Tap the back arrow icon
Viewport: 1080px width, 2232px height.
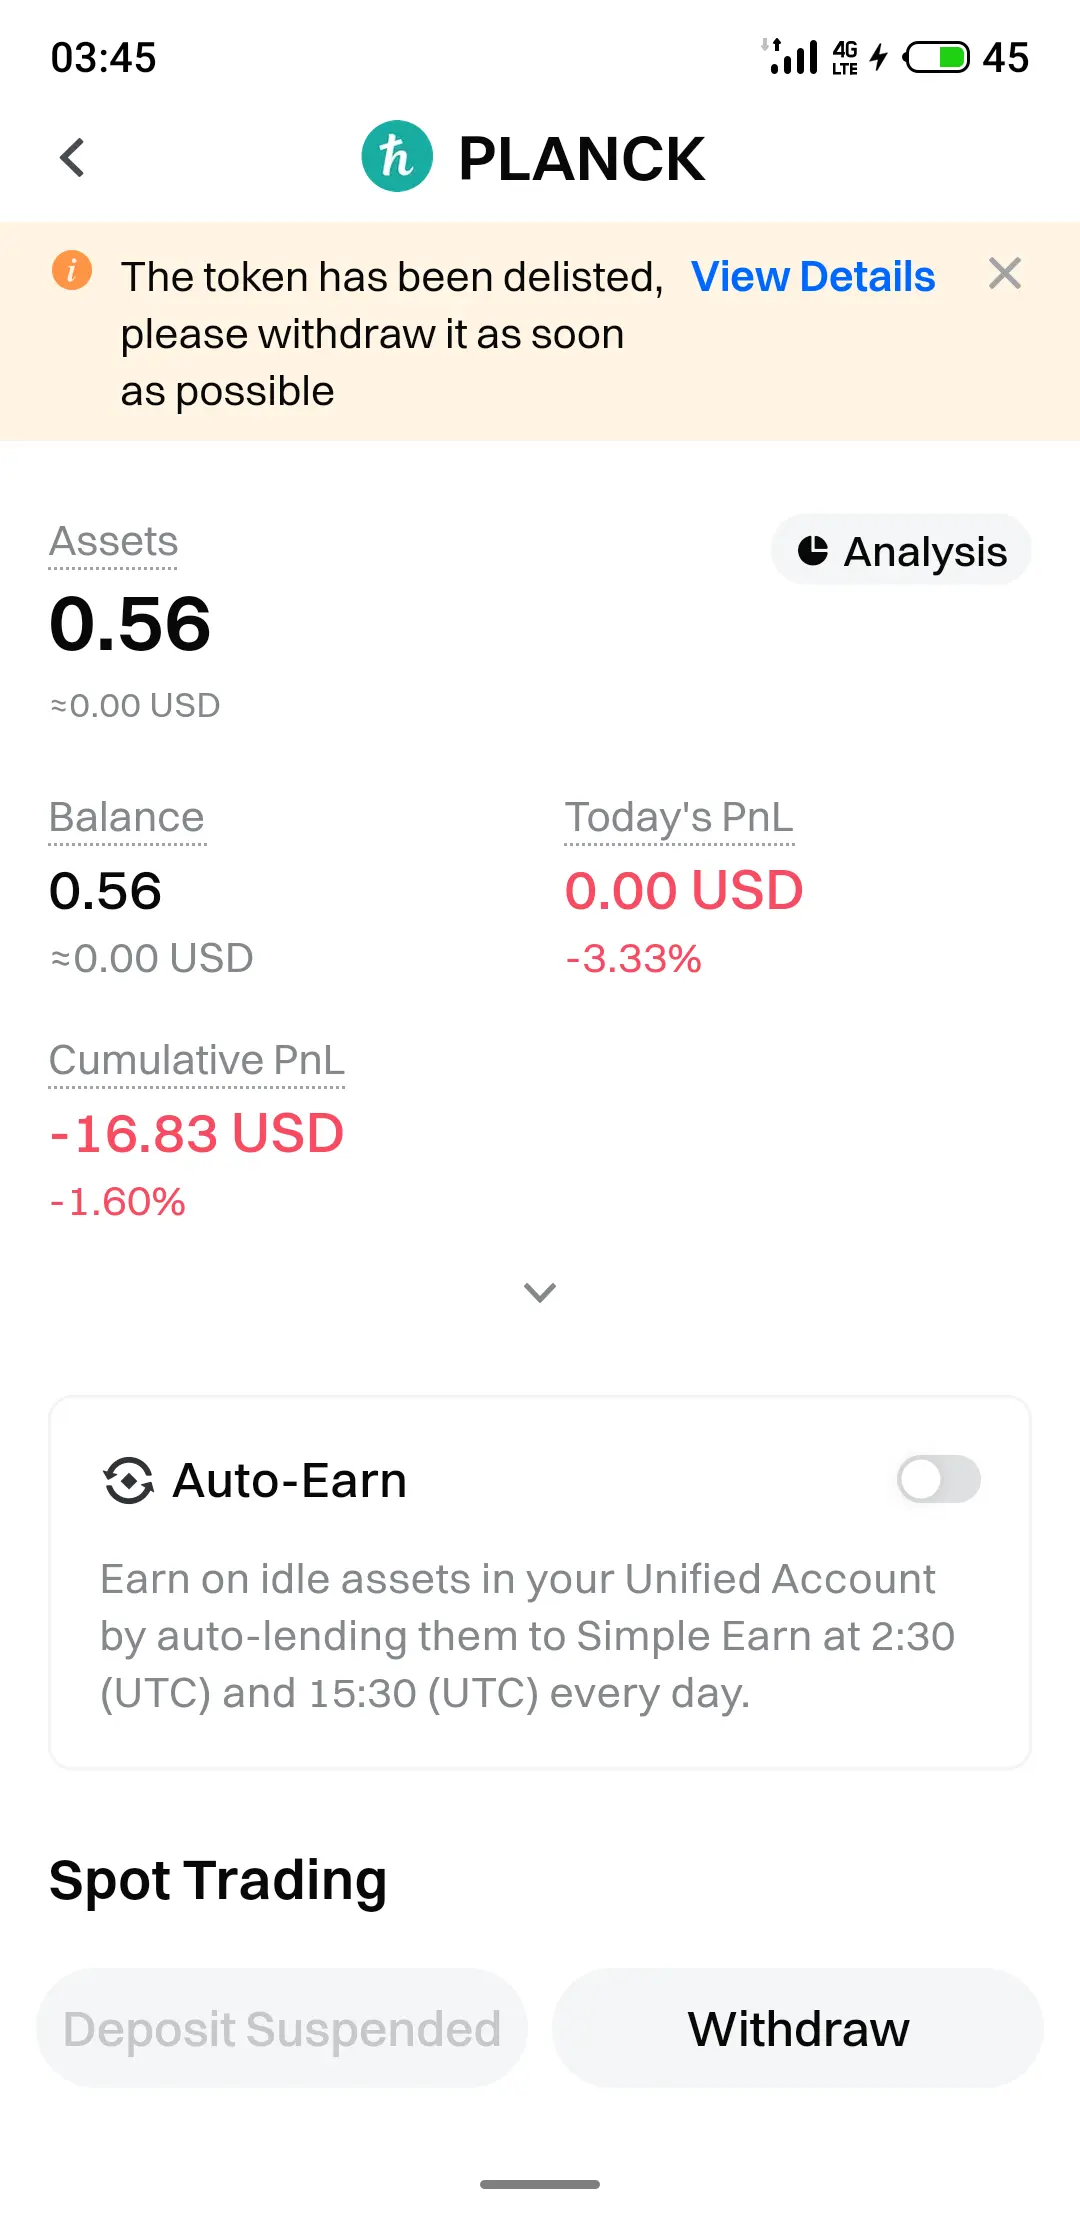(x=72, y=158)
